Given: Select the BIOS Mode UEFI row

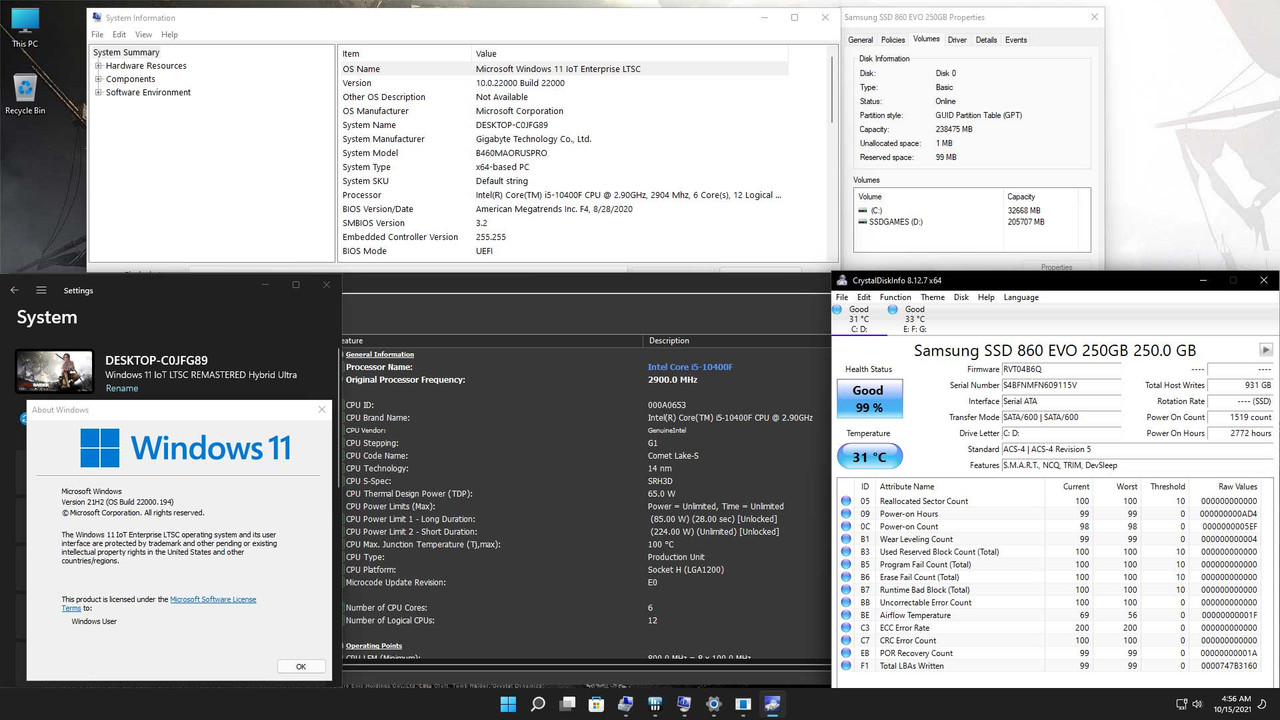Looking at the screenshot, I should (564, 251).
